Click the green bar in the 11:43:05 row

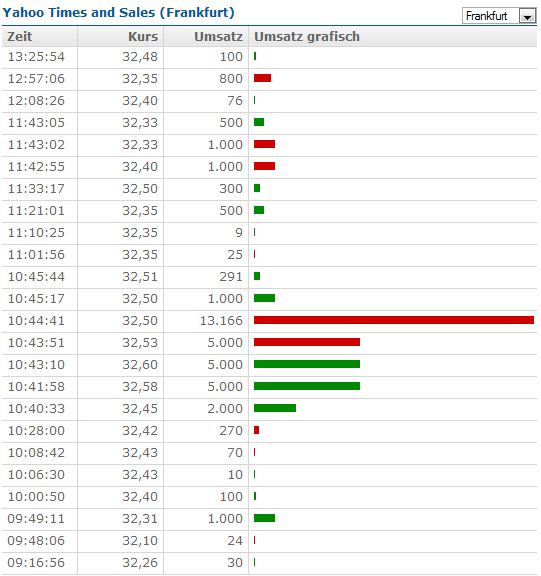point(259,122)
